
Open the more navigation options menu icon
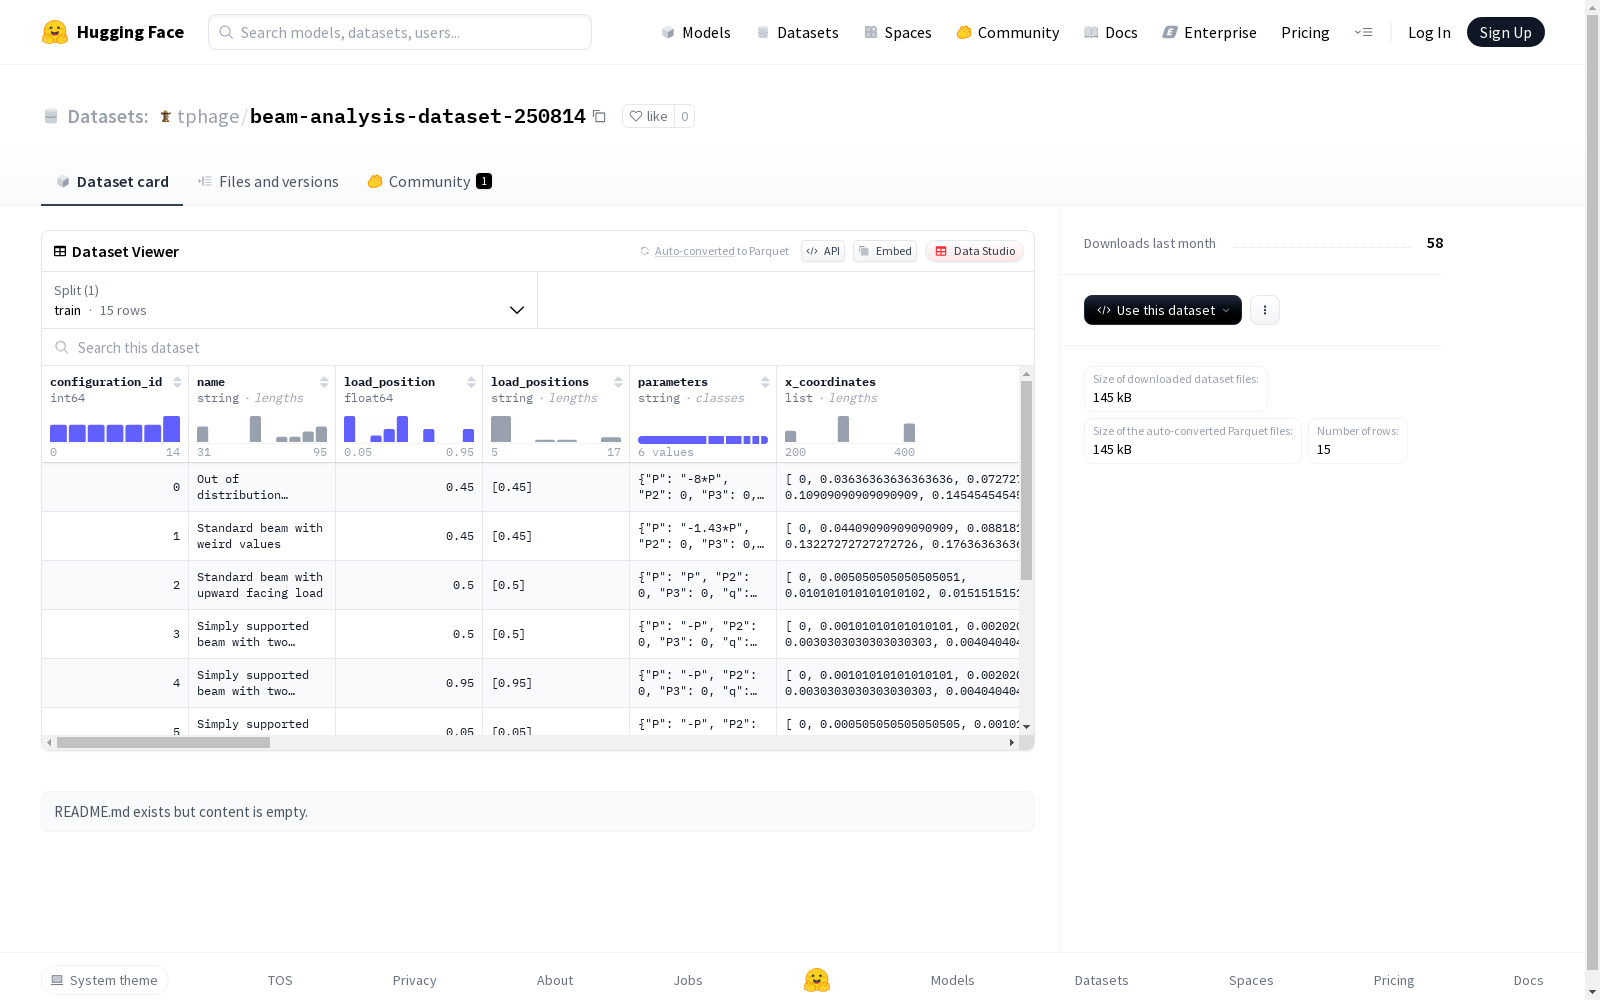1363,32
